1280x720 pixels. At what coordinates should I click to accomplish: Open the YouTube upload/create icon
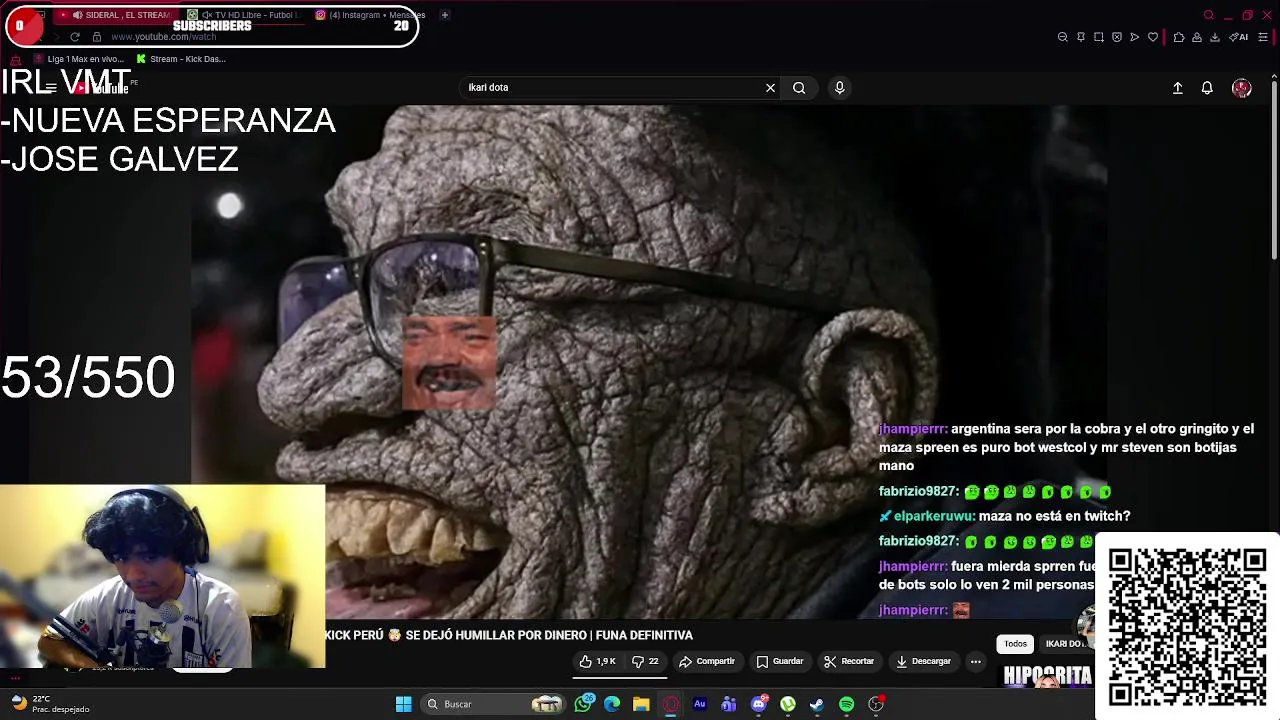click(x=1178, y=88)
